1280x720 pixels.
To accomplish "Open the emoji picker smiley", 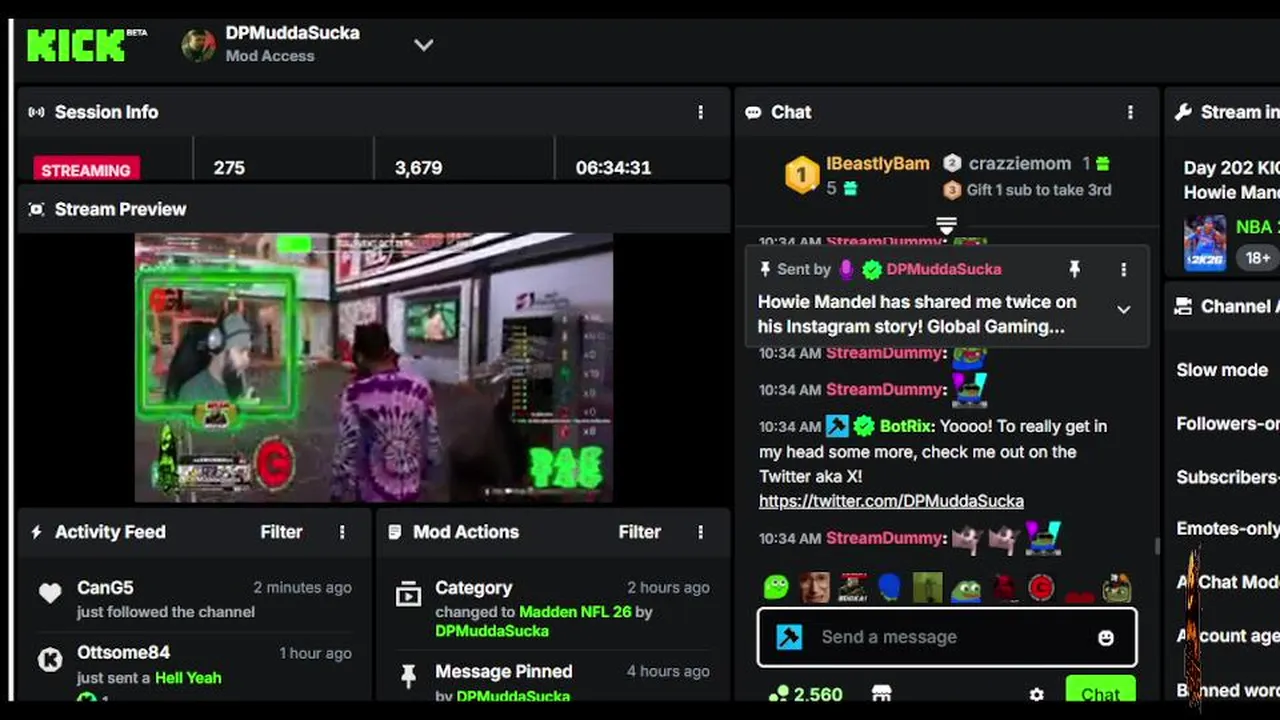I will tap(1106, 637).
